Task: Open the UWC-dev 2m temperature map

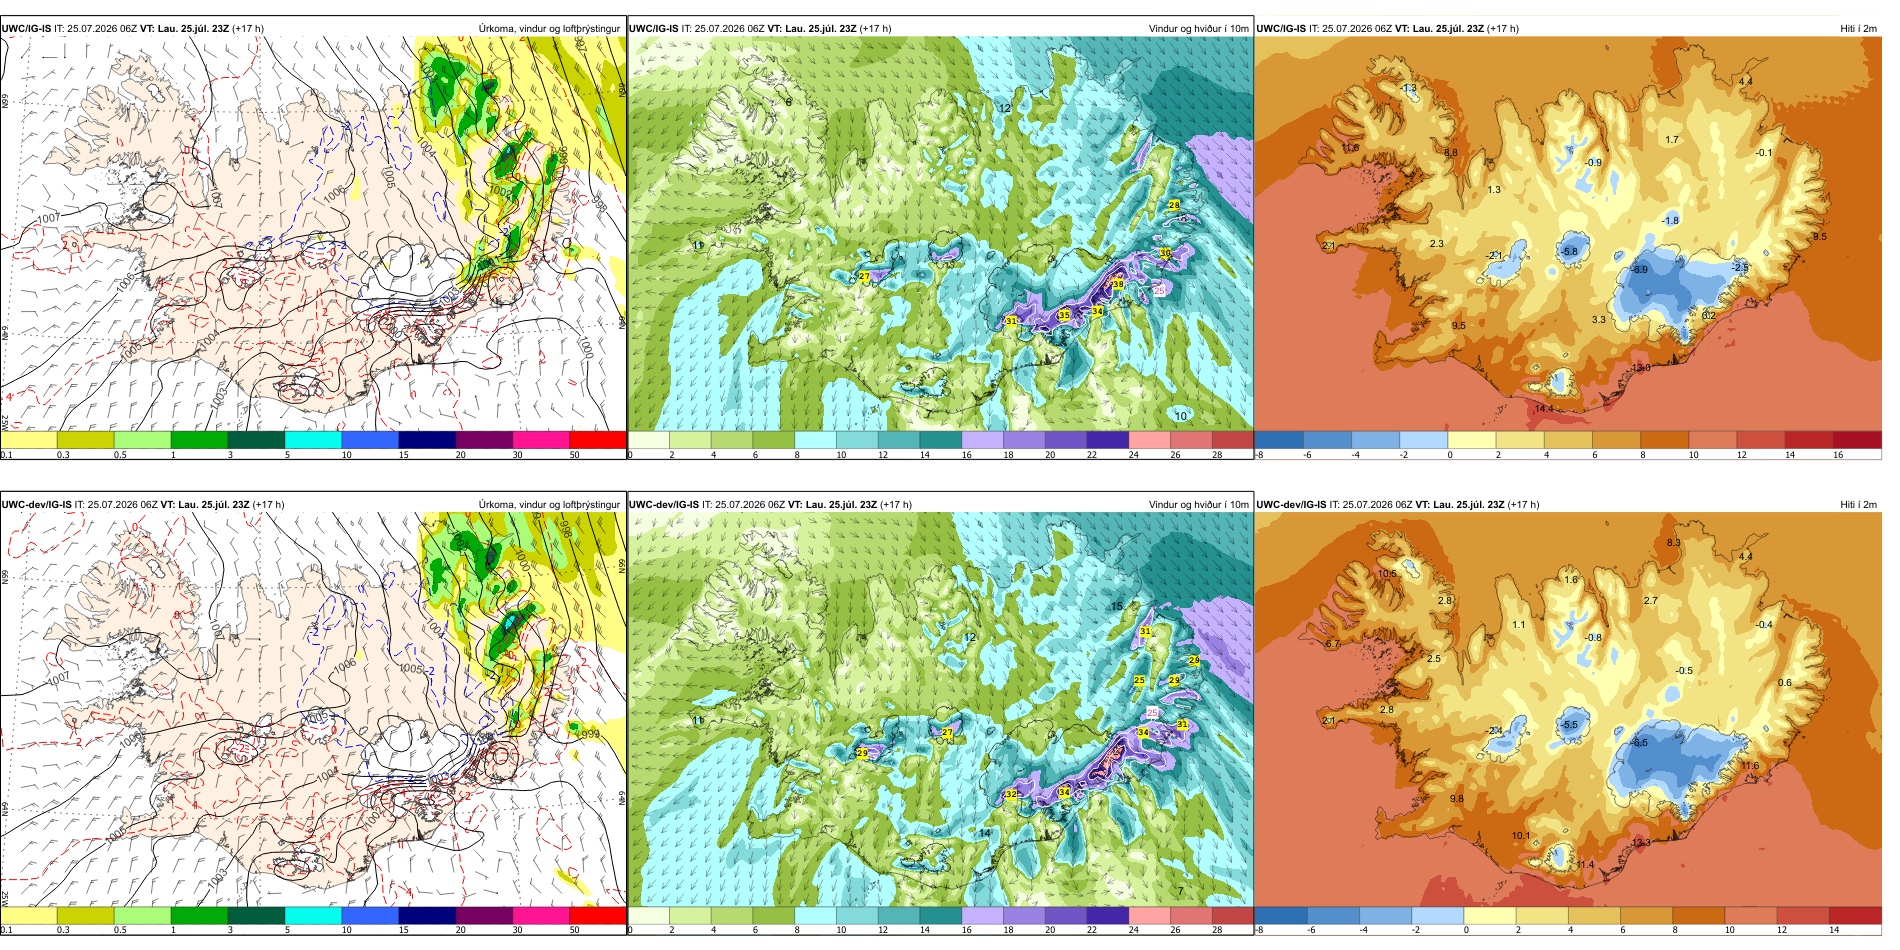Action: click(1568, 710)
